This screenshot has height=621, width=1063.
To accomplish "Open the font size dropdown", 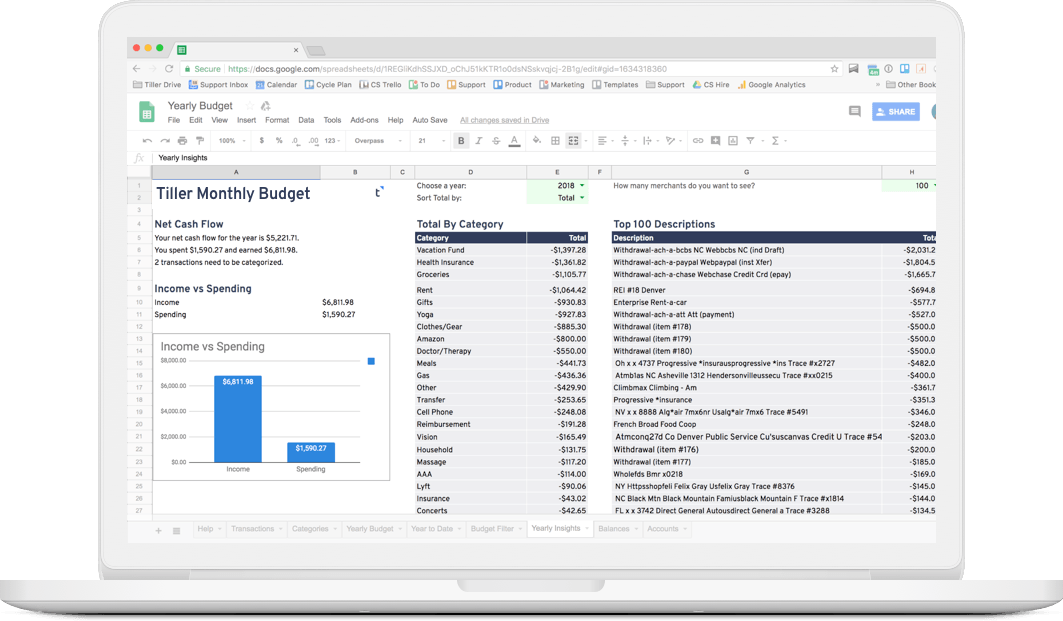I will coord(431,141).
